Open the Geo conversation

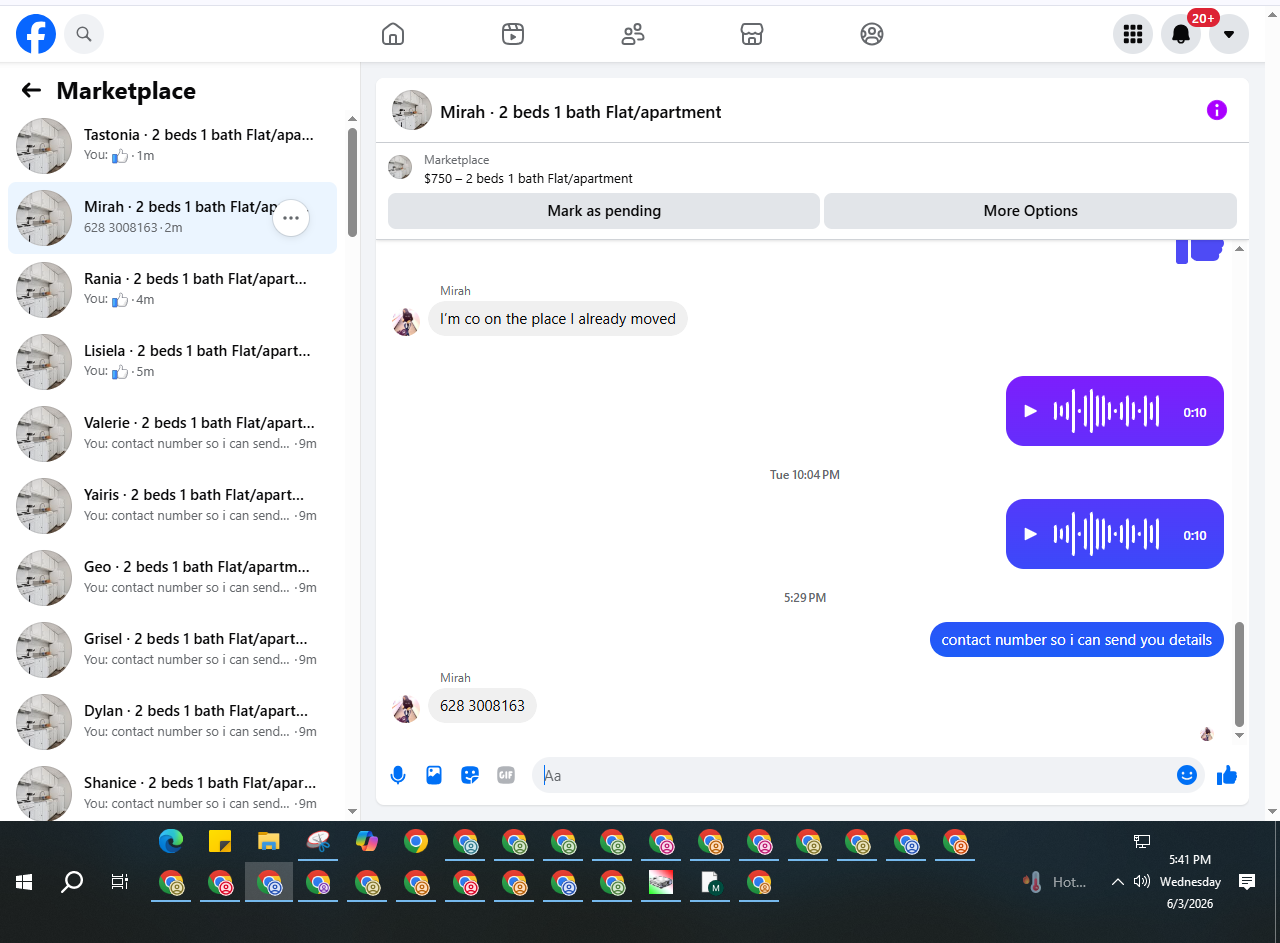tap(172, 578)
